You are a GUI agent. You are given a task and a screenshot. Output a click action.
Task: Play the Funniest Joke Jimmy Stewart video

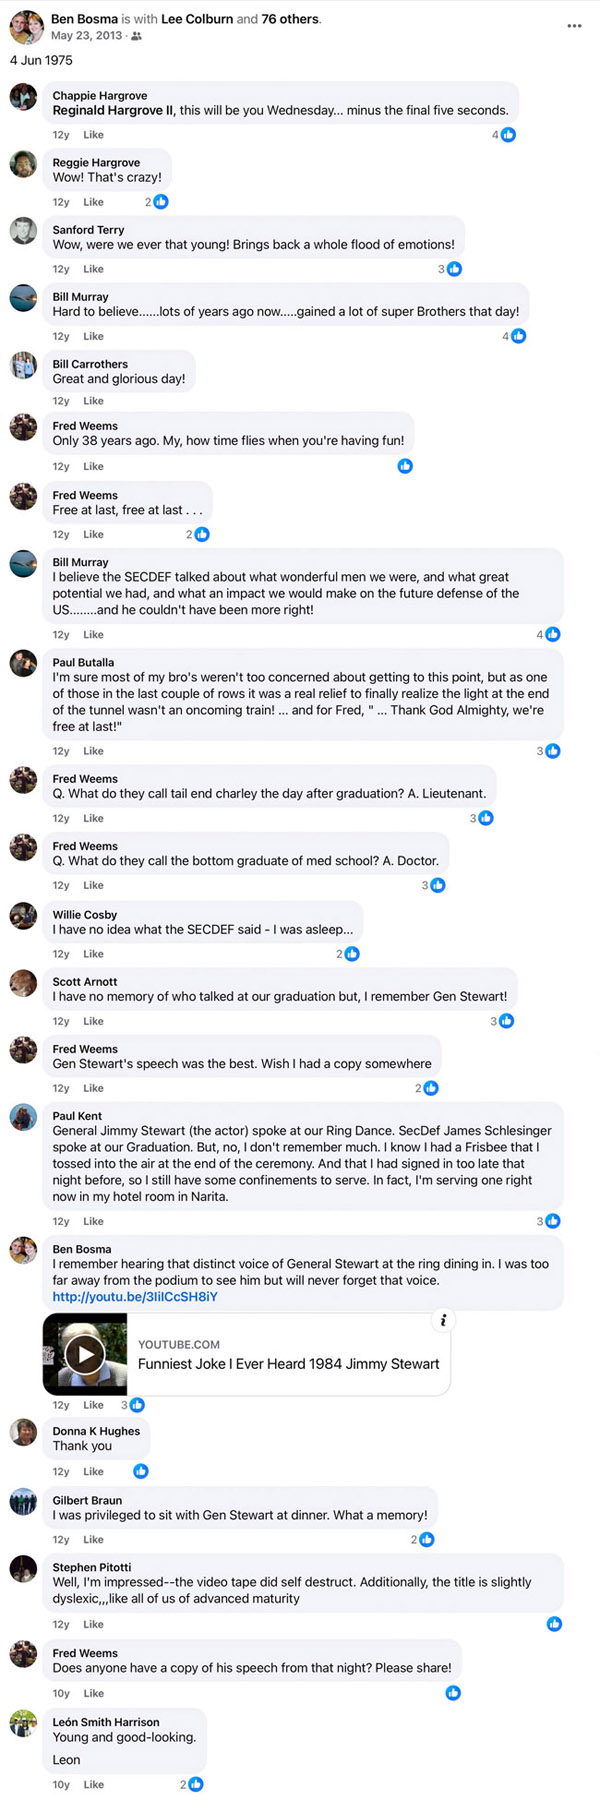85,1354
